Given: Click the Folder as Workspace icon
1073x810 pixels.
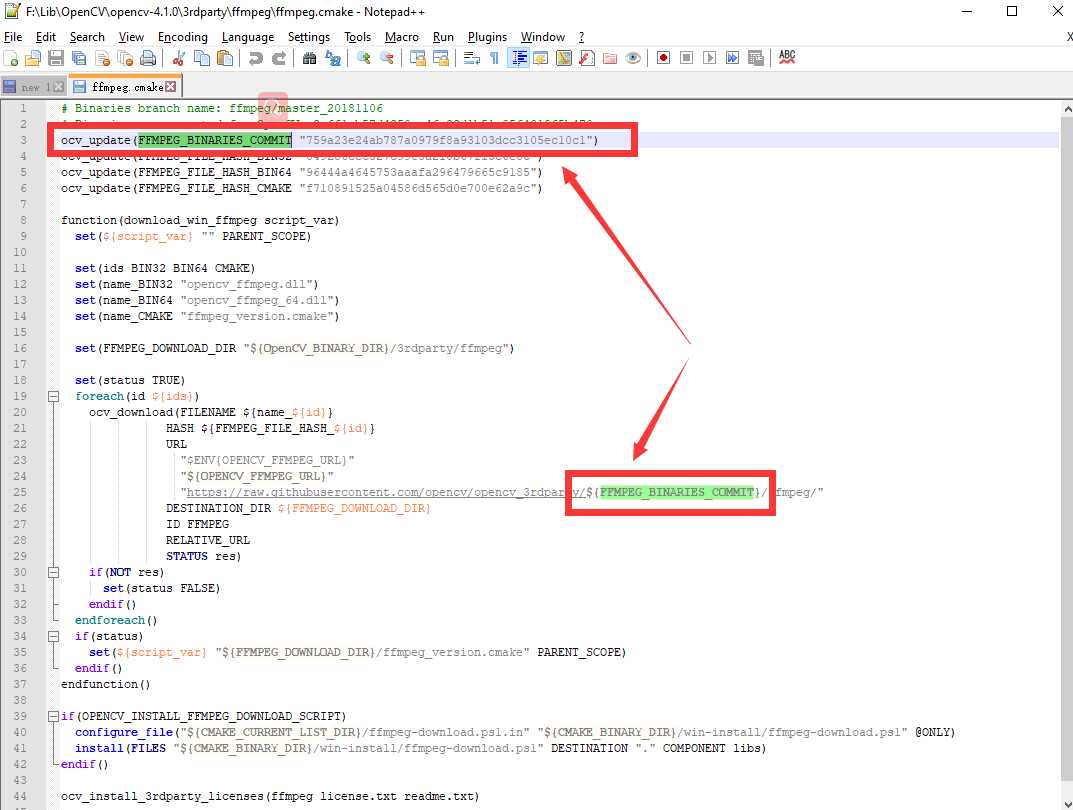Looking at the screenshot, I should 610,58.
